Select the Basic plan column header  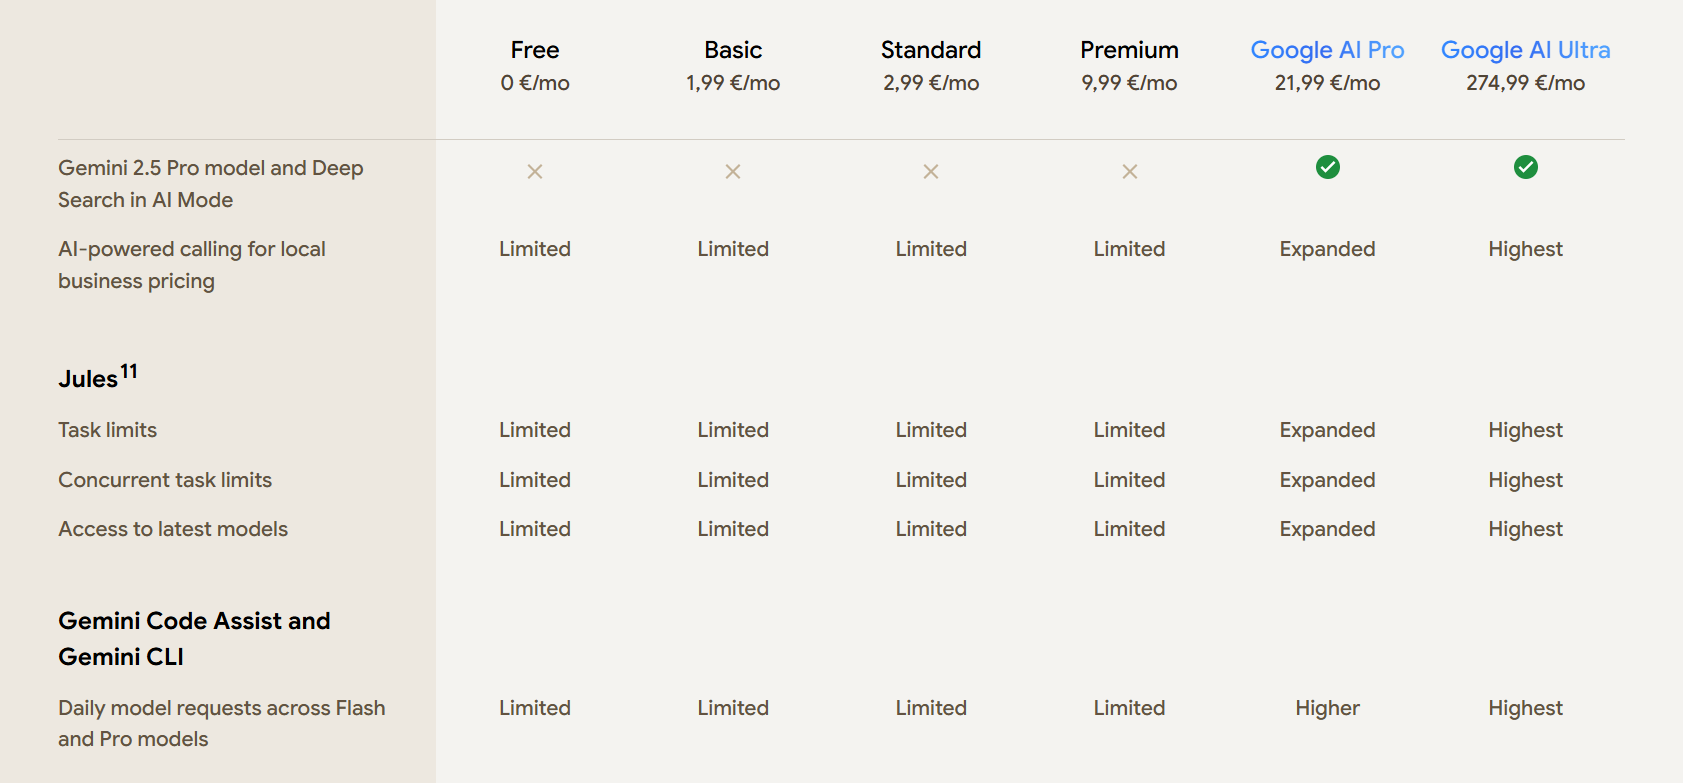coord(733,50)
